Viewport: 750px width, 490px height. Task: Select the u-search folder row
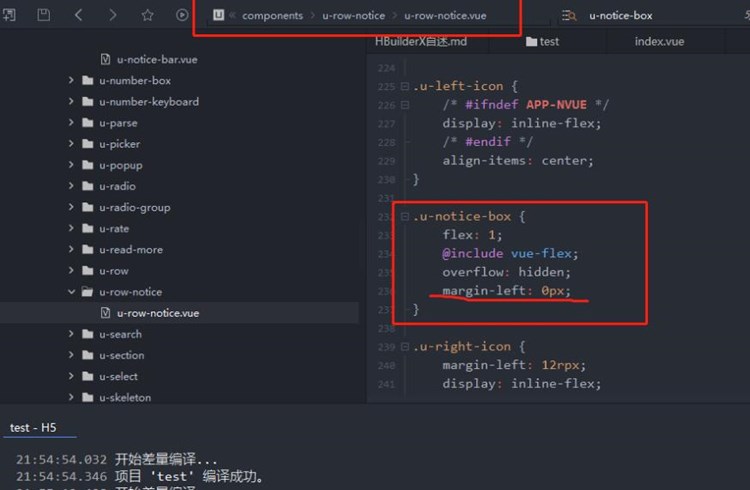pos(121,334)
